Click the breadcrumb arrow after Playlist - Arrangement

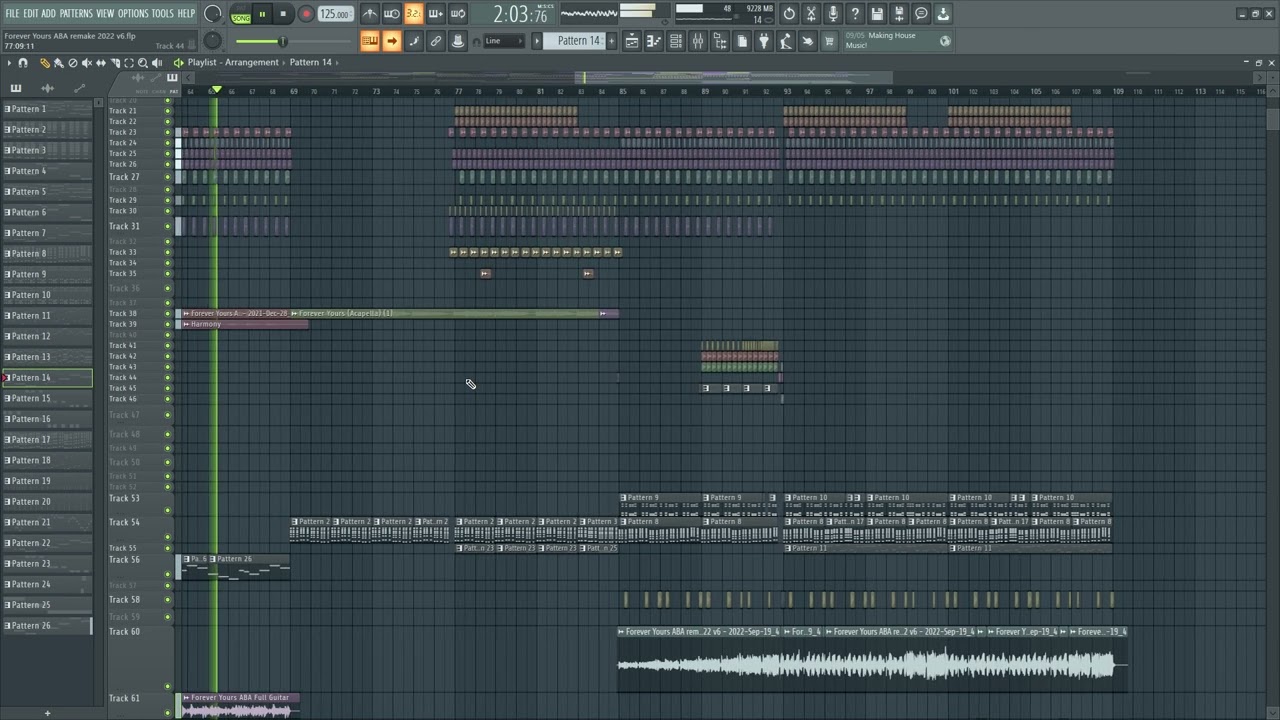(x=284, y=62)
